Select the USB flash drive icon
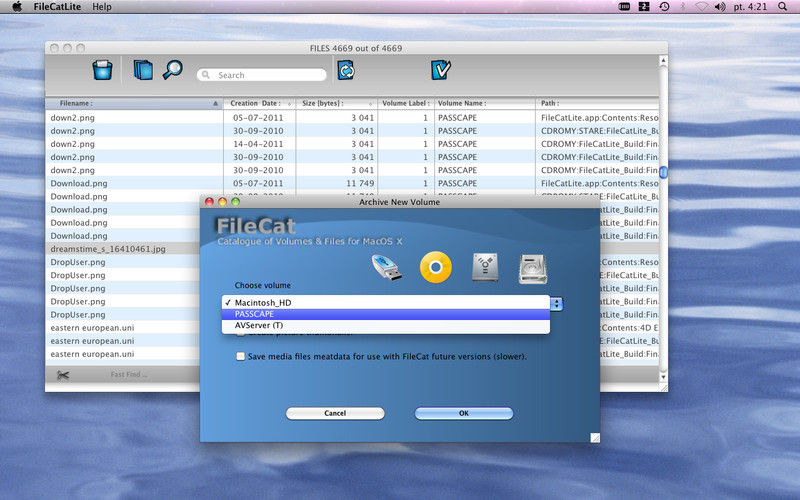This screenshot has height=500, width=800. [386, 267]
